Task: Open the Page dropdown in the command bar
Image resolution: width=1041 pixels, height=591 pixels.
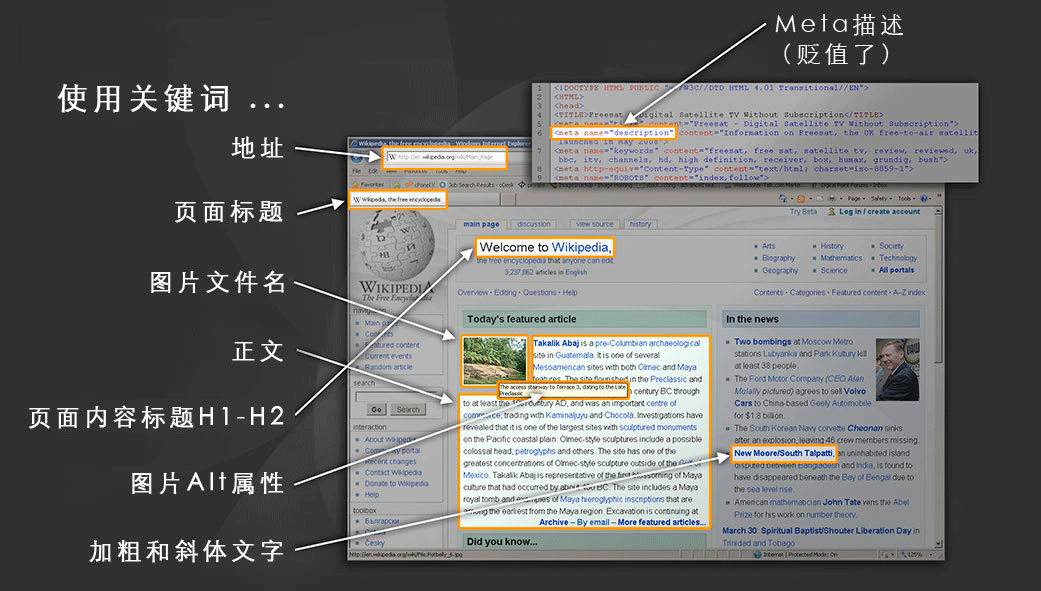Action: tap(855, 199)
